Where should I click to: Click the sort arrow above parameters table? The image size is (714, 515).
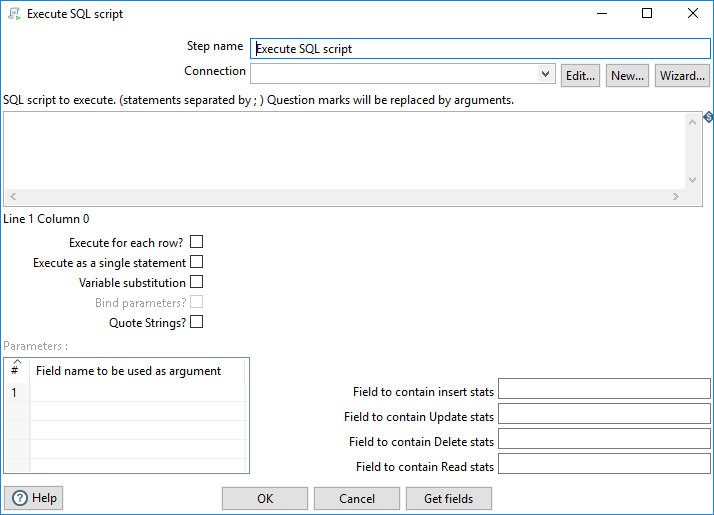[16, 362]
